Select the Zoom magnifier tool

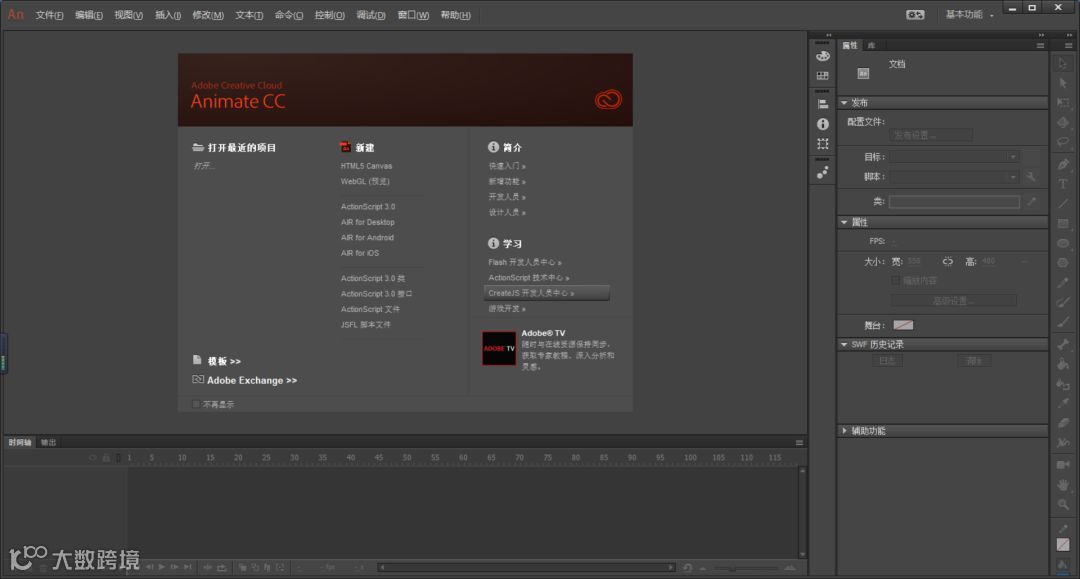click(x=1063, y=505)
